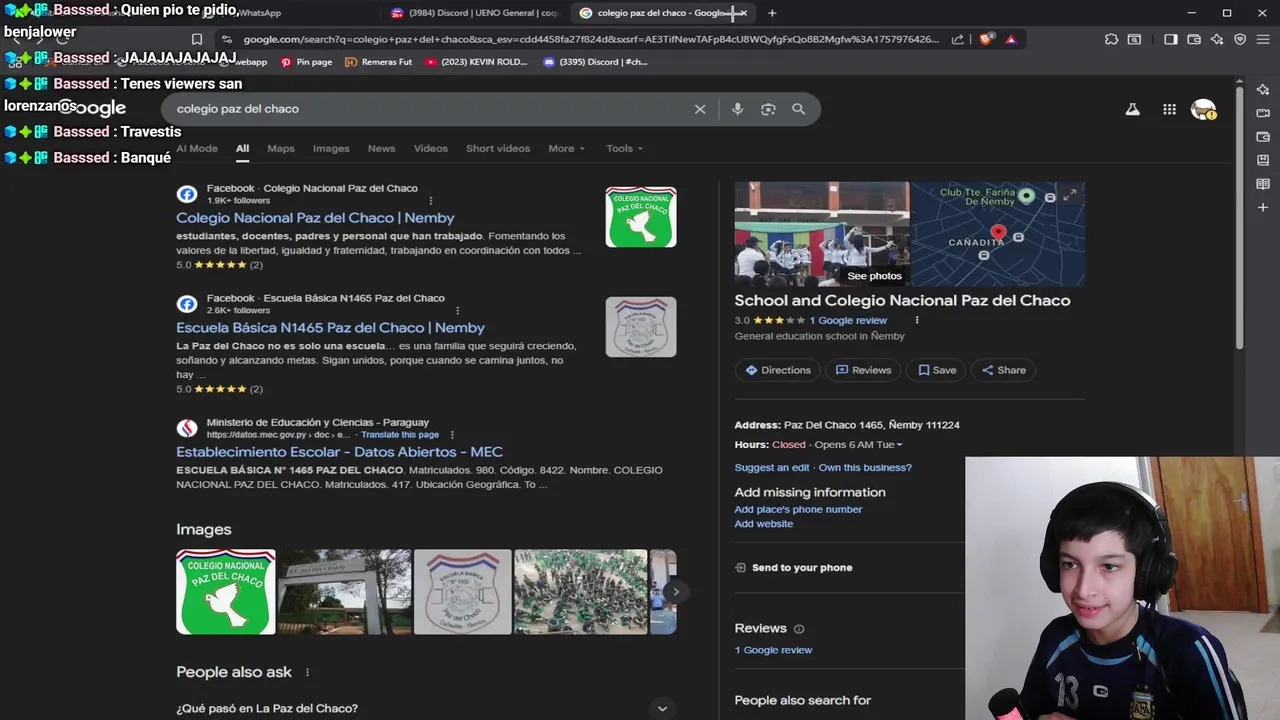Open info icon beside Reviews heading
Screen dimensions: 1280x720
coord(799,629)
